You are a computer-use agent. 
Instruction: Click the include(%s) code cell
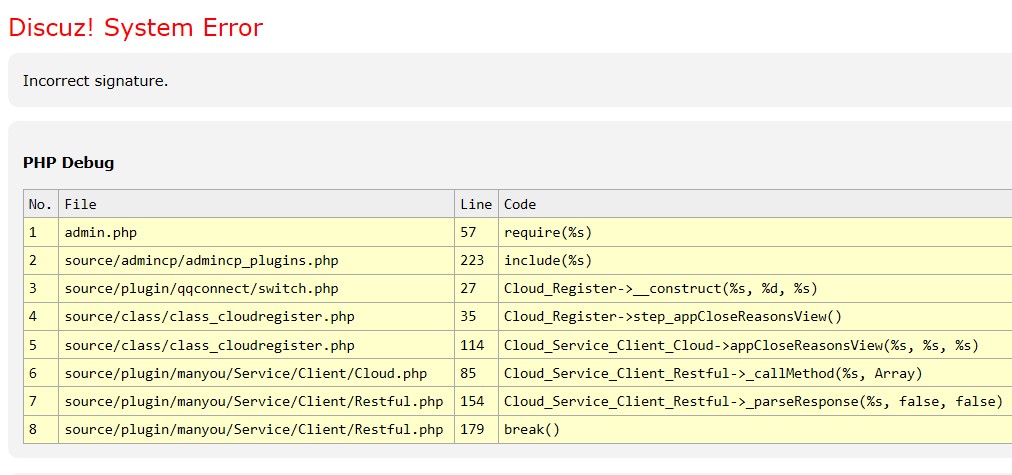[x=548, y=261]
